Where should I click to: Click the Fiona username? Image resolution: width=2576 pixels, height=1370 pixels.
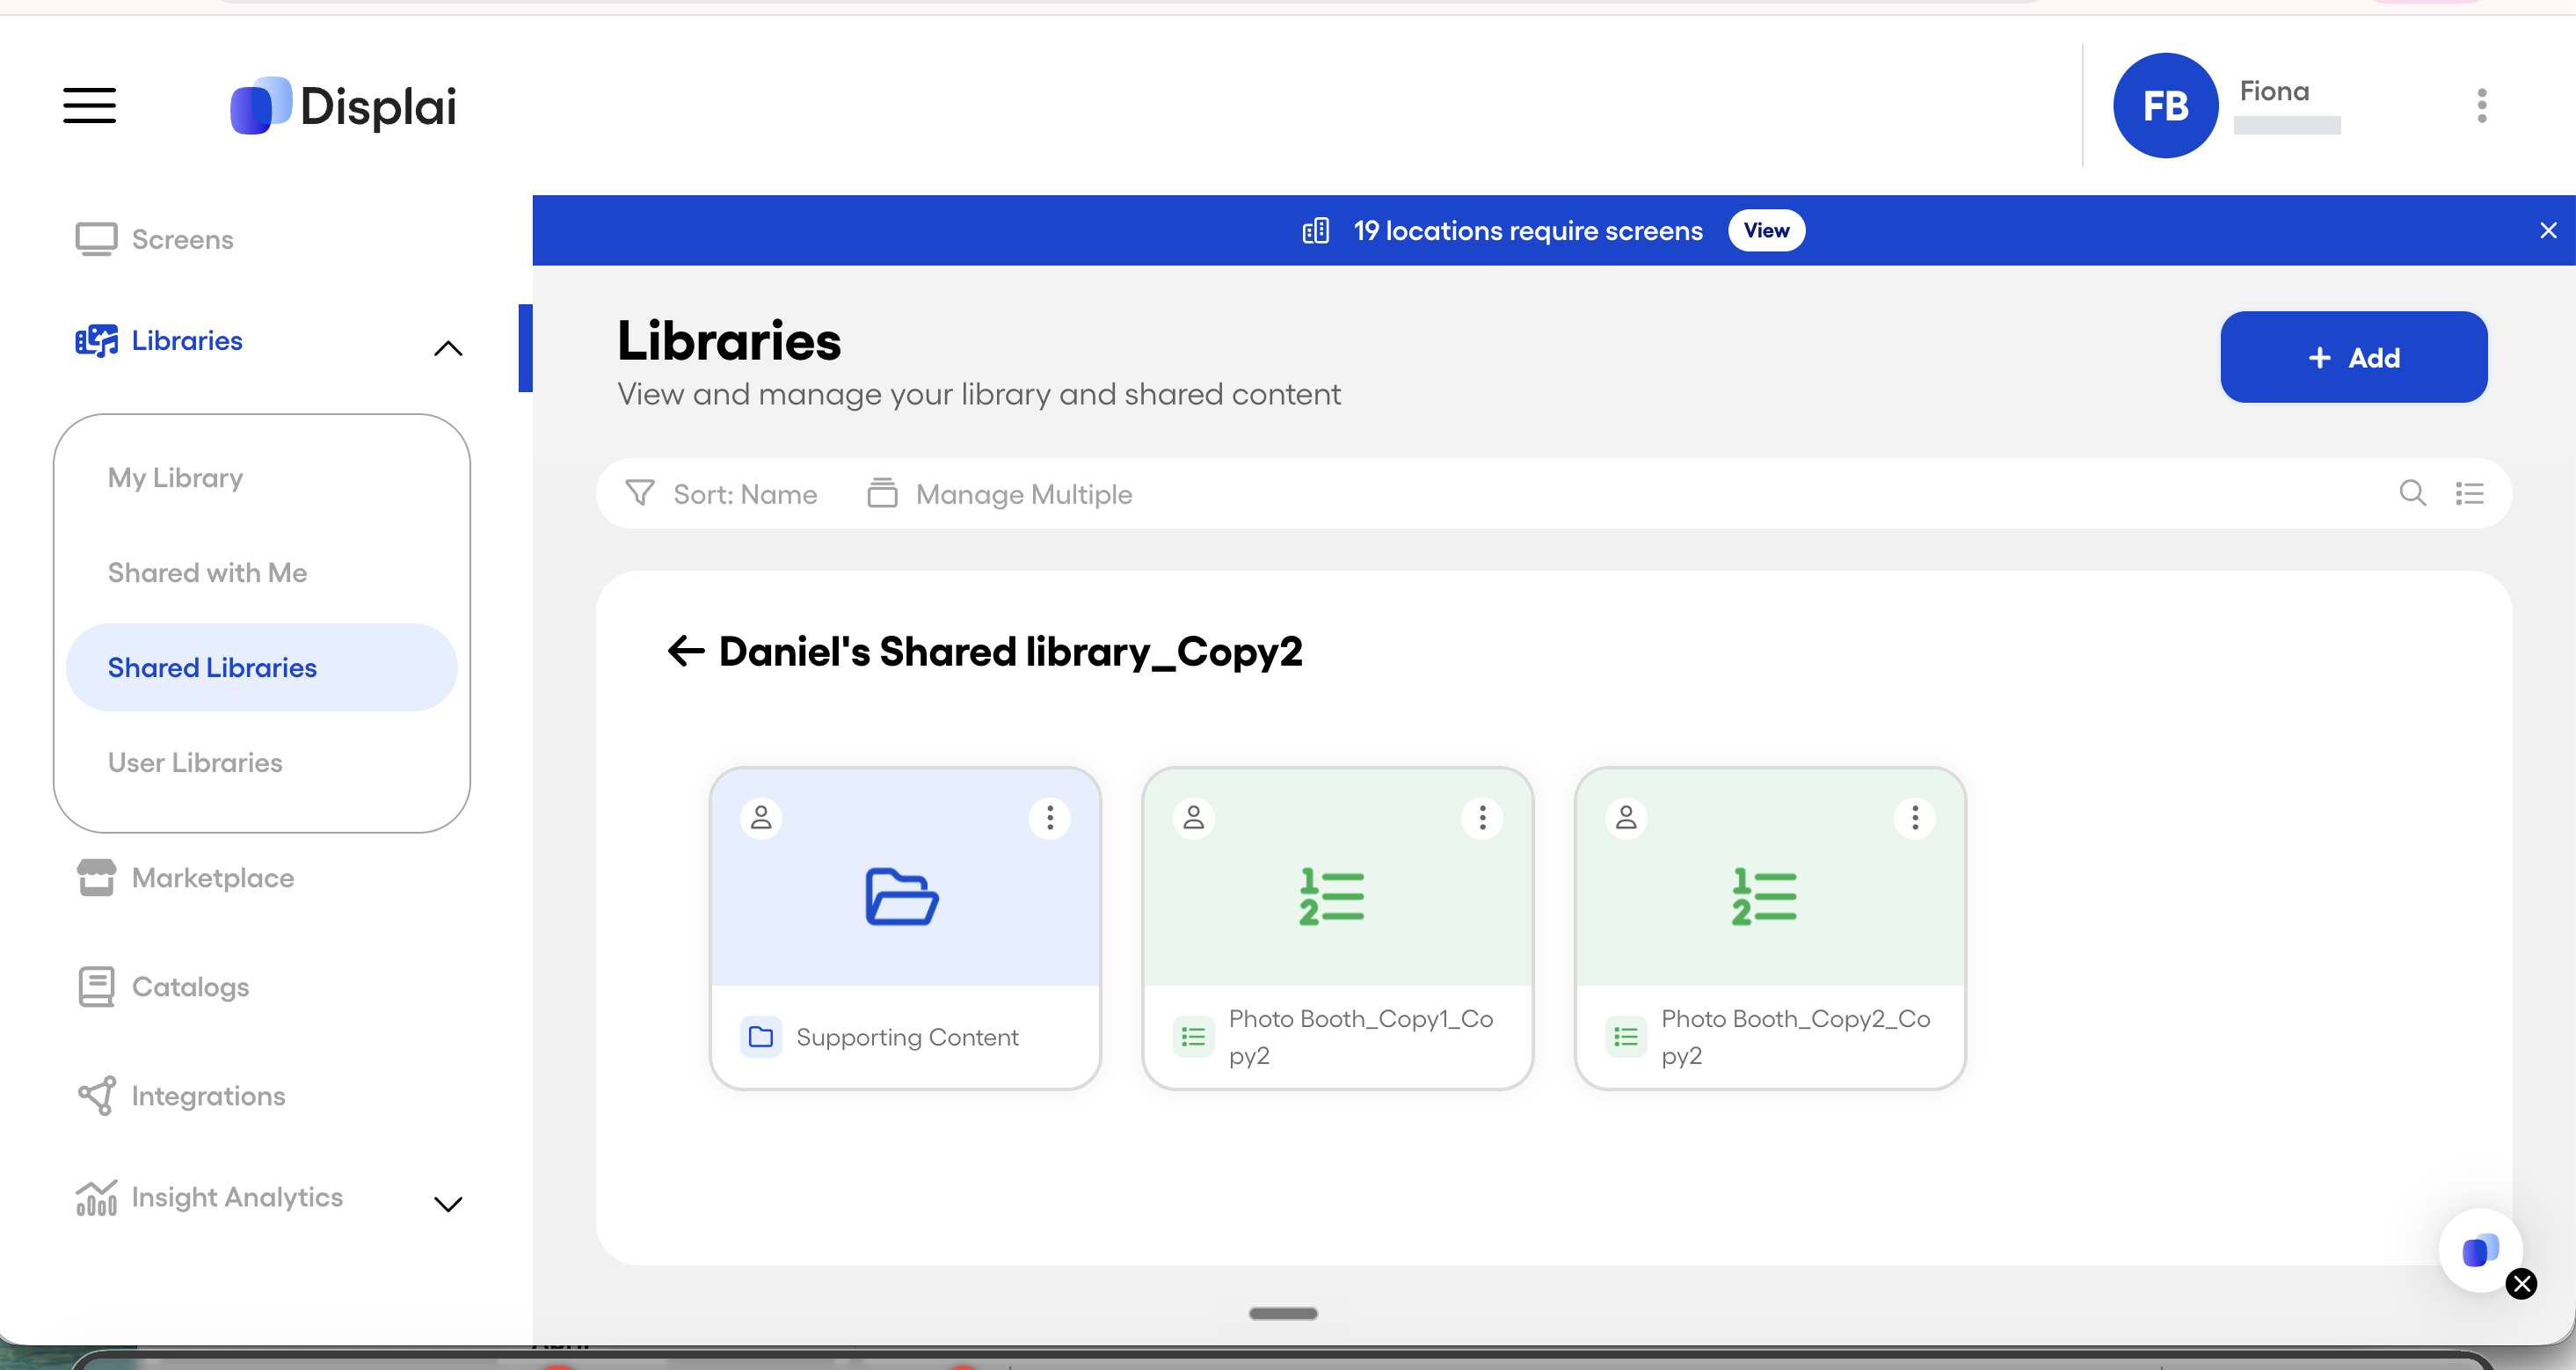pyautogui.click(x=2274, y=92)
